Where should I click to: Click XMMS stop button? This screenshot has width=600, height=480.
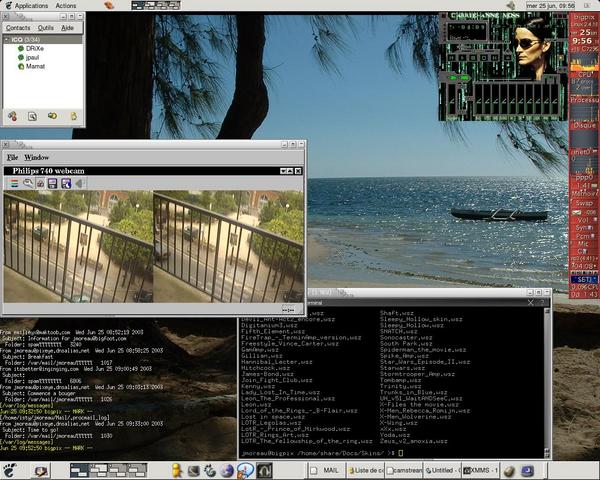[484, 58]
